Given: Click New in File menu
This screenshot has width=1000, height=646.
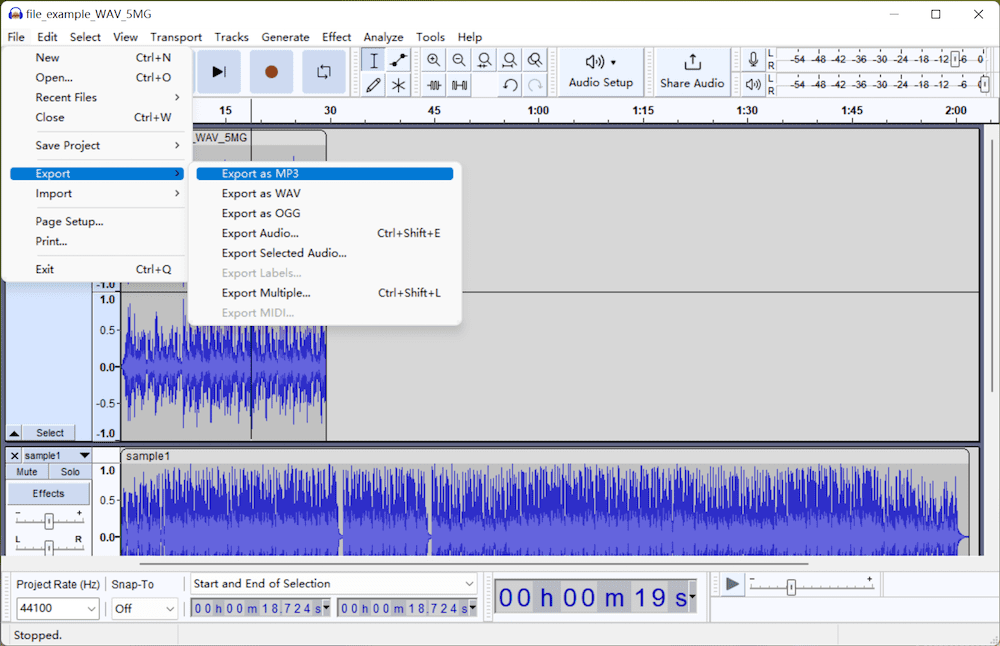Looking at the screenshot, I should pyautogui.click(x=97, y=57).
